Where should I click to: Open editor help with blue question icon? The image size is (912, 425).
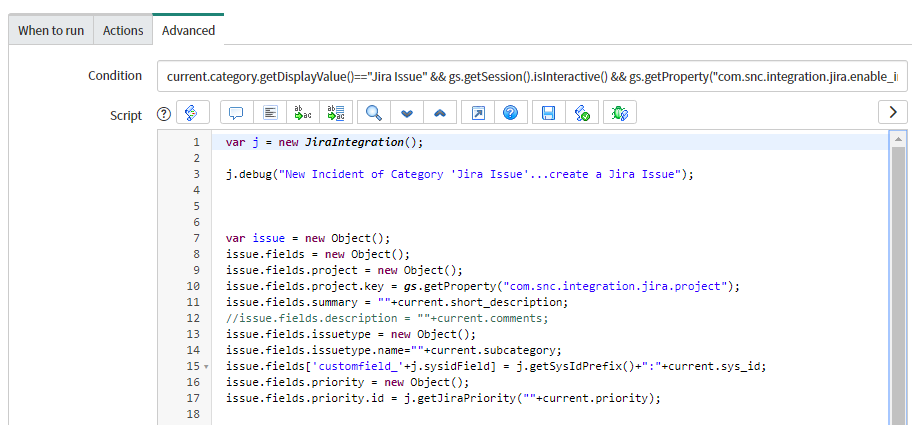[511, 112]
